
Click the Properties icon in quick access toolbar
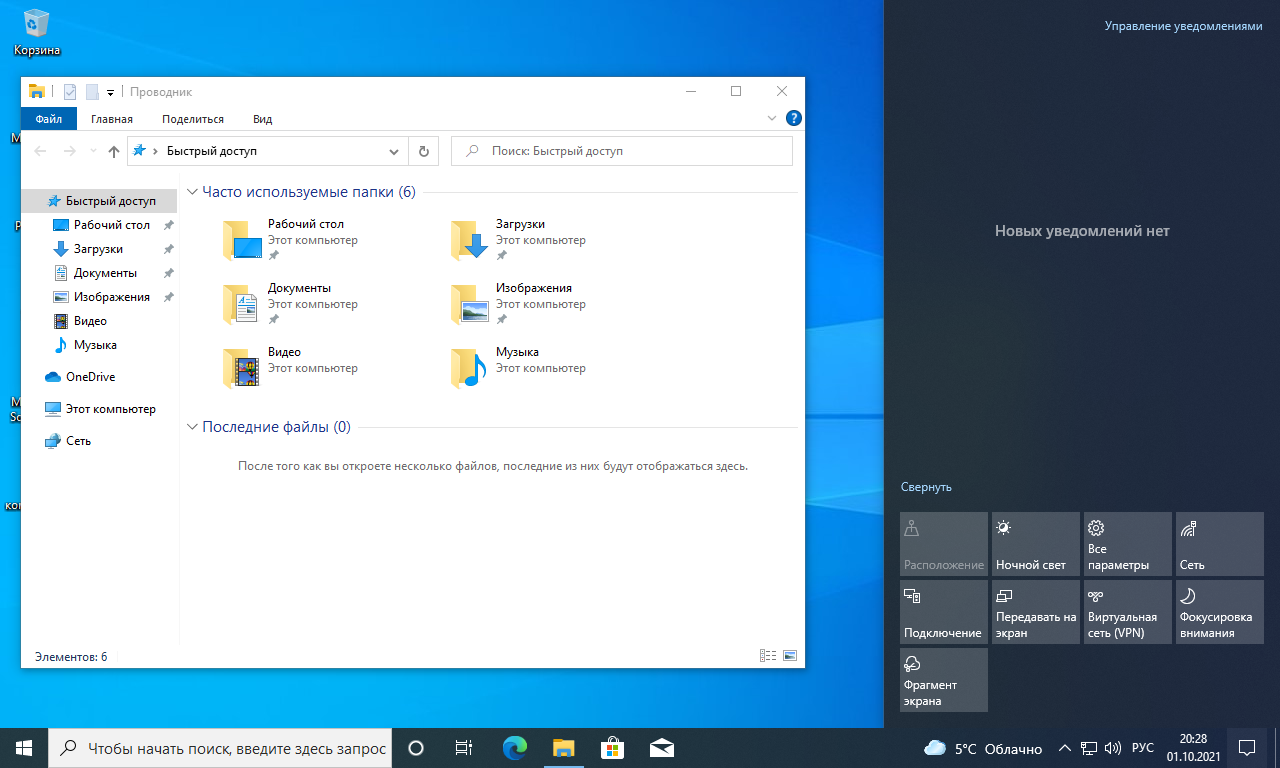coord(70,92)
